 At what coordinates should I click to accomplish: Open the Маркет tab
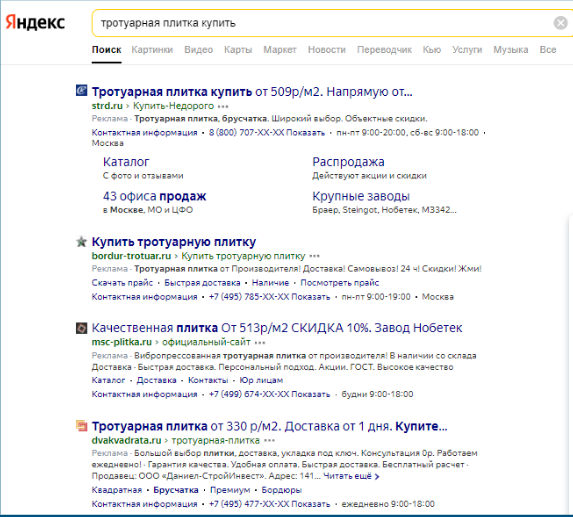click(280, 50)
